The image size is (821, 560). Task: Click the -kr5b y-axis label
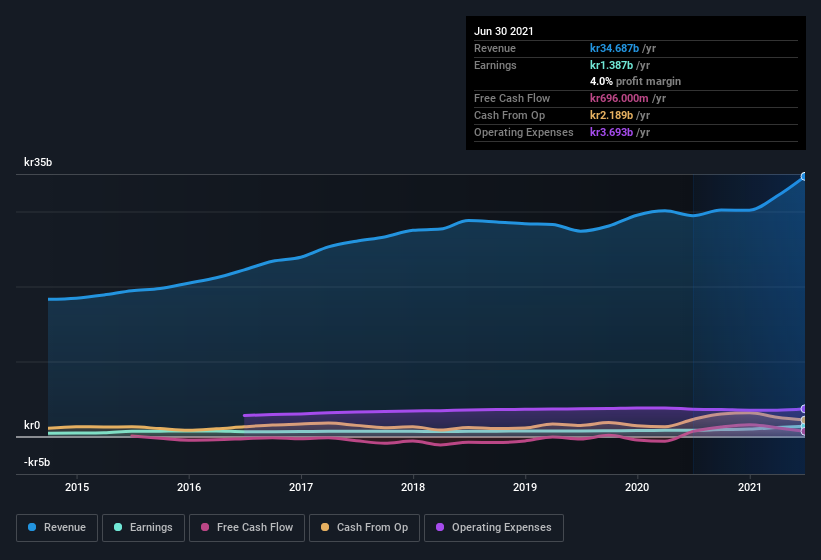pos(37,462)
